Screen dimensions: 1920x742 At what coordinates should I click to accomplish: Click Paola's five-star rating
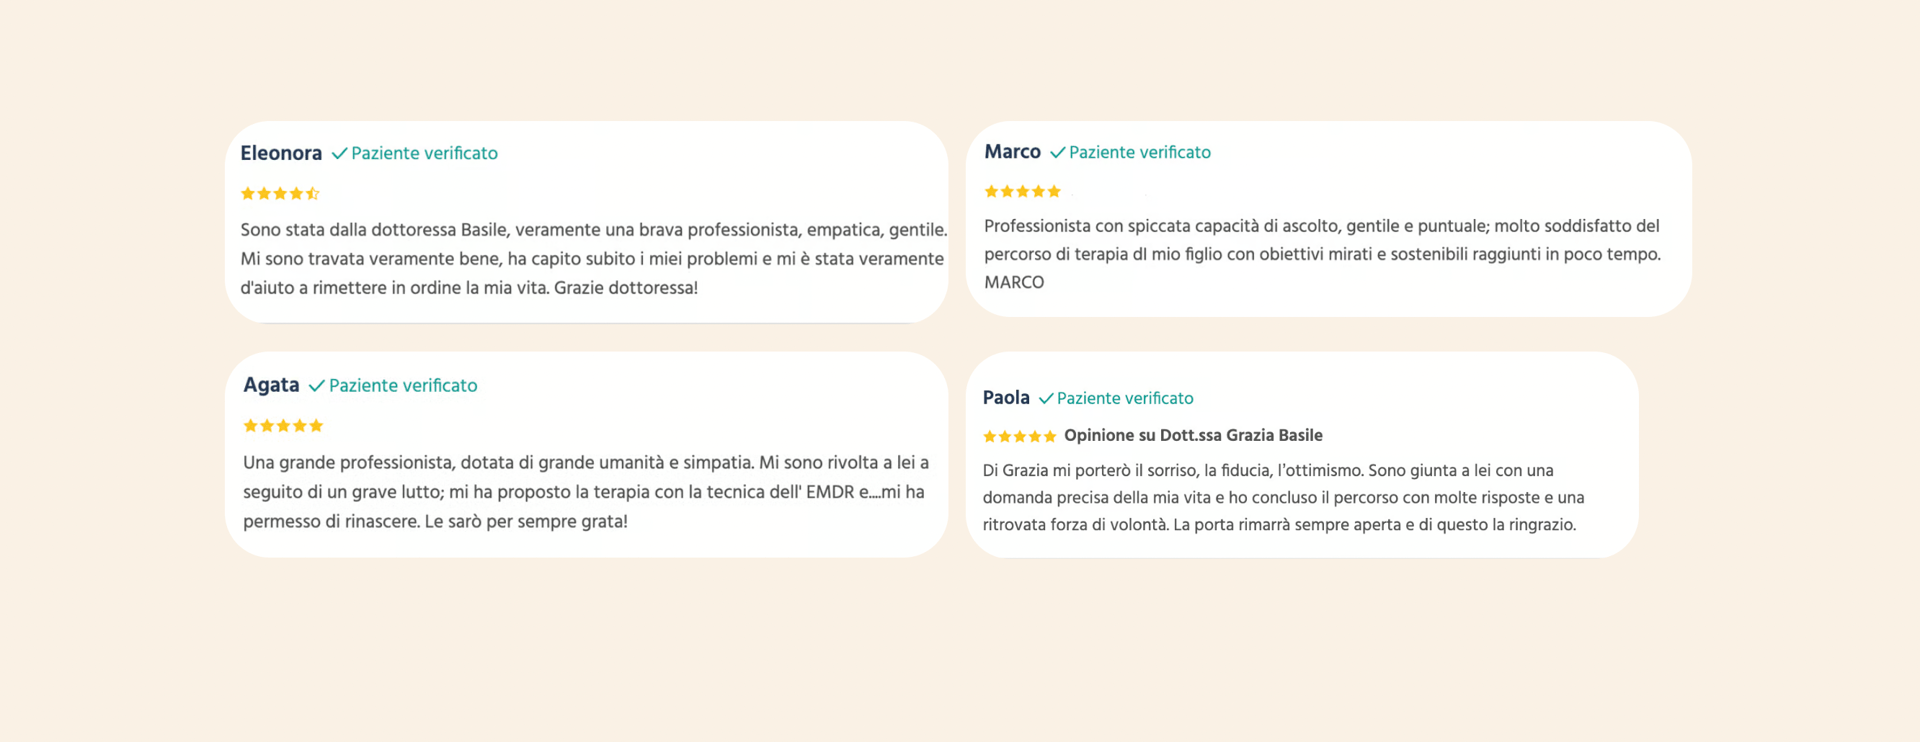click(1019, 437)
